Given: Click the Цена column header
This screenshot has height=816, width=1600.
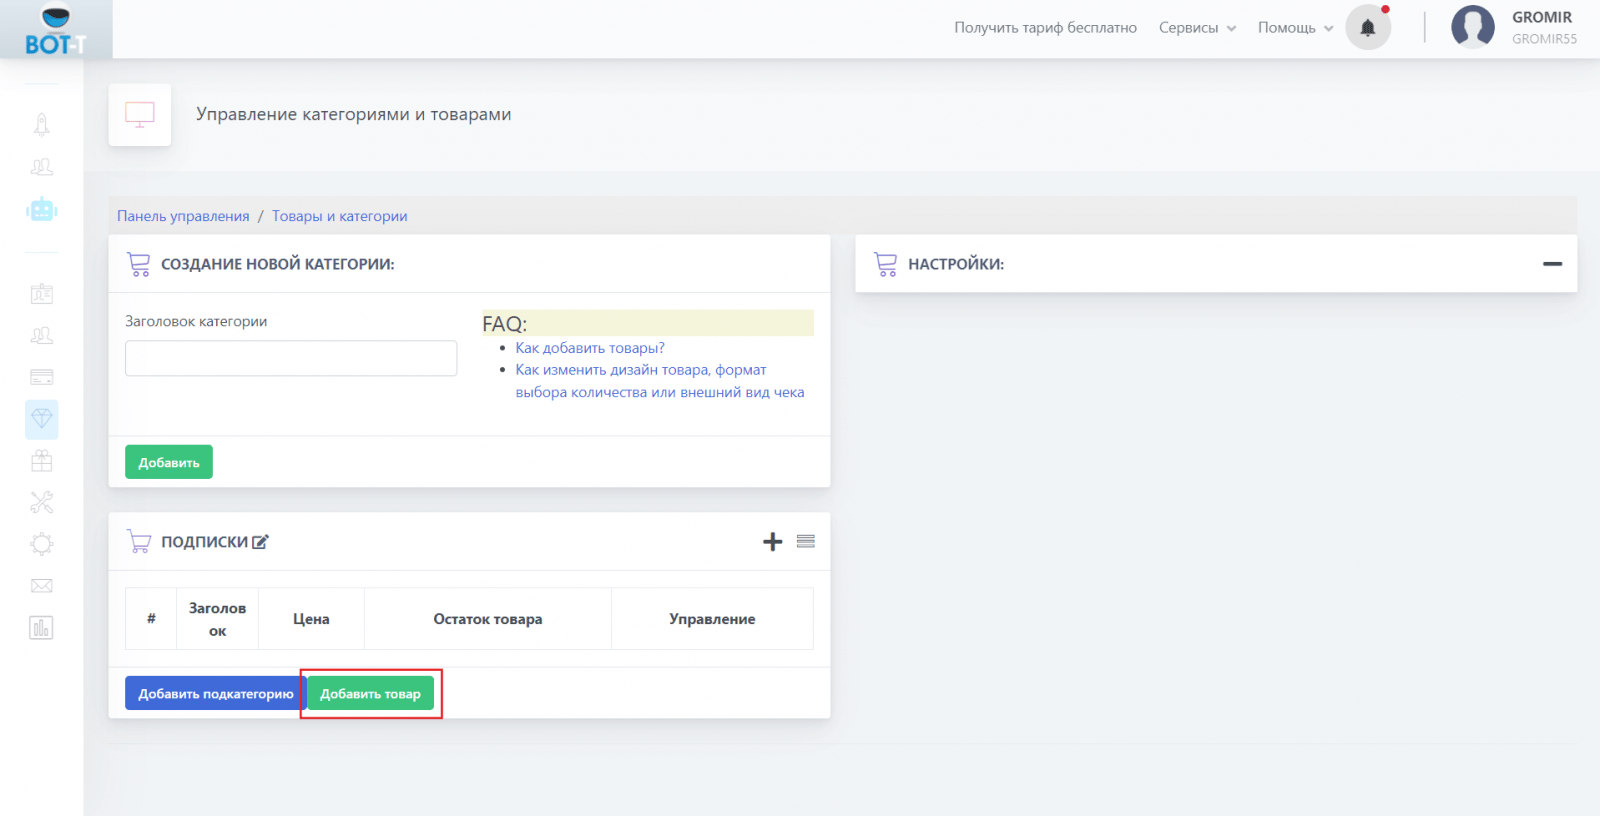Looking at the screenshot, I should pyautogui.click(x=311, y=619).
